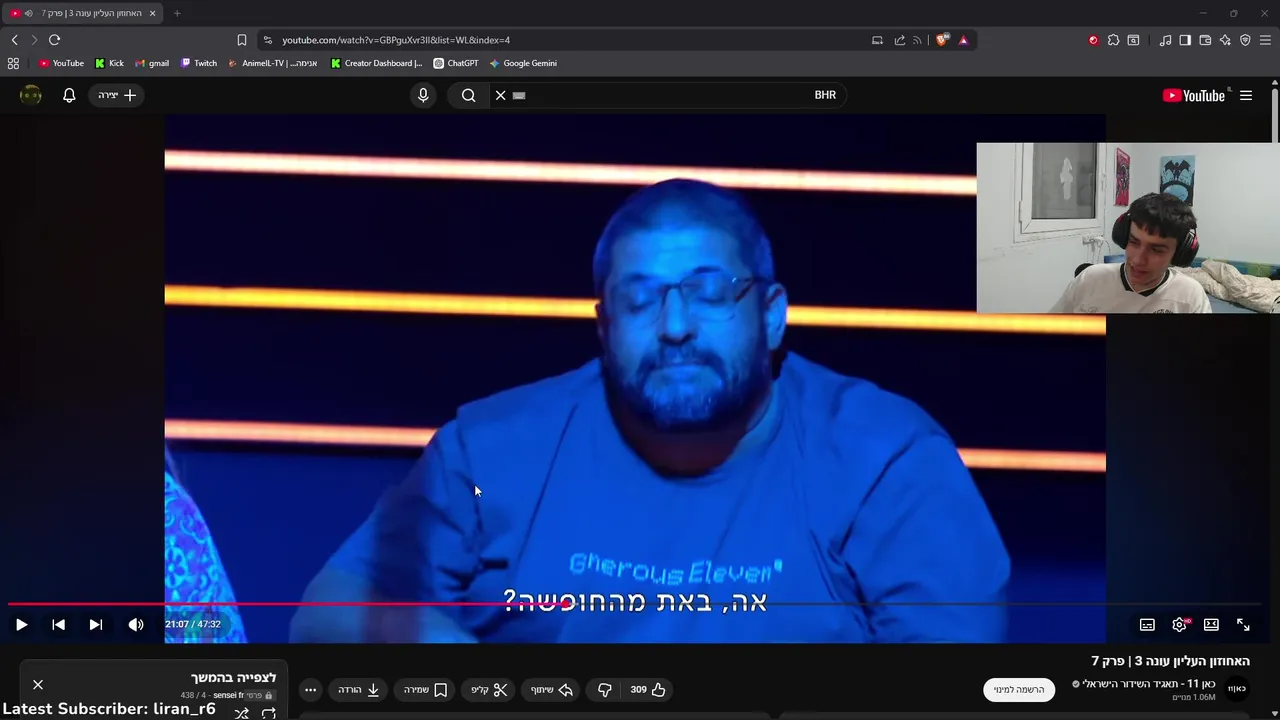Play the paused YouTube video
Viewport: 1280px width, 720px height.
pyautogui.click(x=21, y=624)
